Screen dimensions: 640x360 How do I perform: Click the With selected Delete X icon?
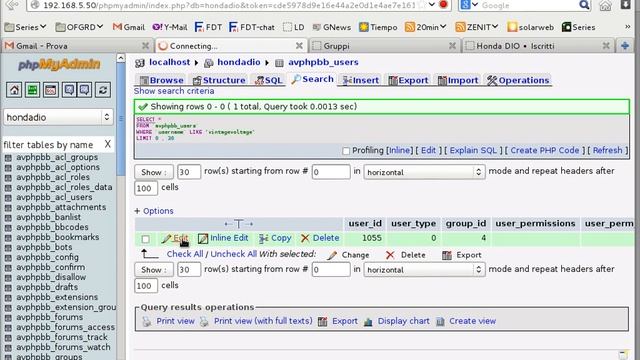[390, 255]
